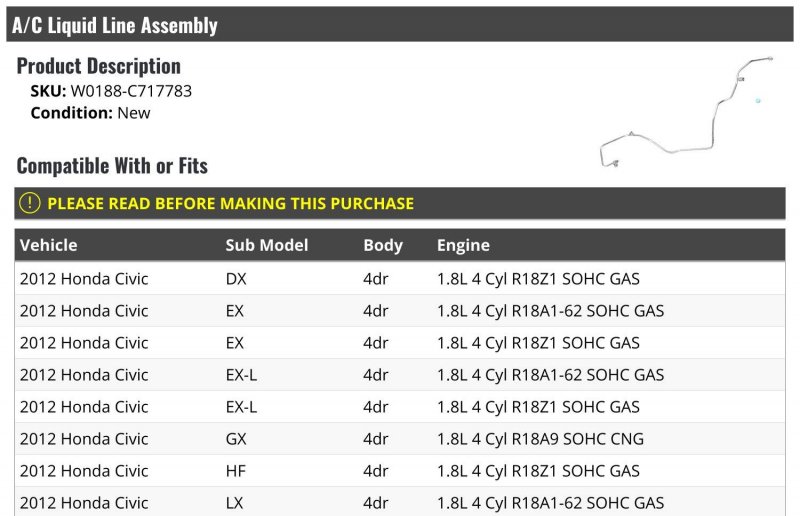
Task: Click the Sub Model column header
Action: (267, 245)
